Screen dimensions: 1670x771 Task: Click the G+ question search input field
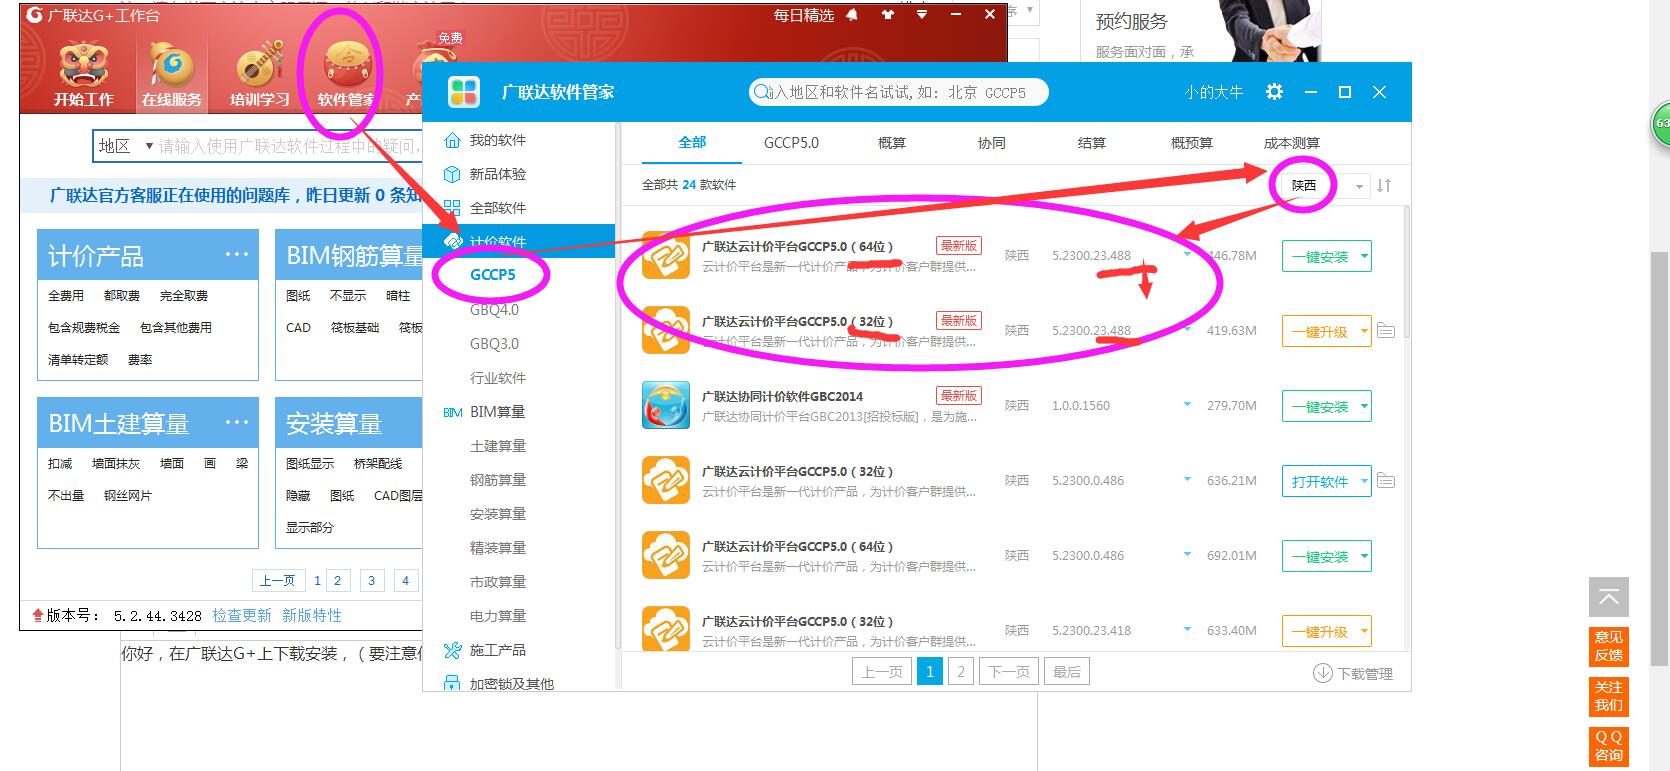(x=290, y=146)
